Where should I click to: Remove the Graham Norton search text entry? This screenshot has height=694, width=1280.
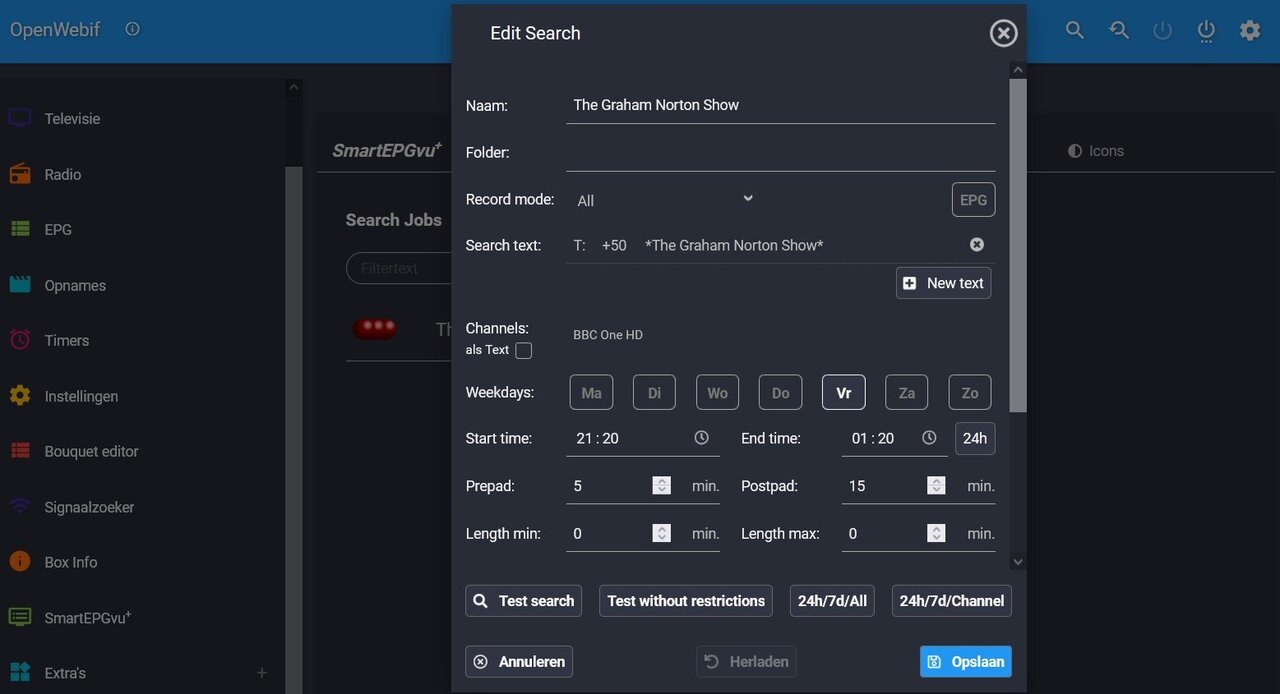977,245
